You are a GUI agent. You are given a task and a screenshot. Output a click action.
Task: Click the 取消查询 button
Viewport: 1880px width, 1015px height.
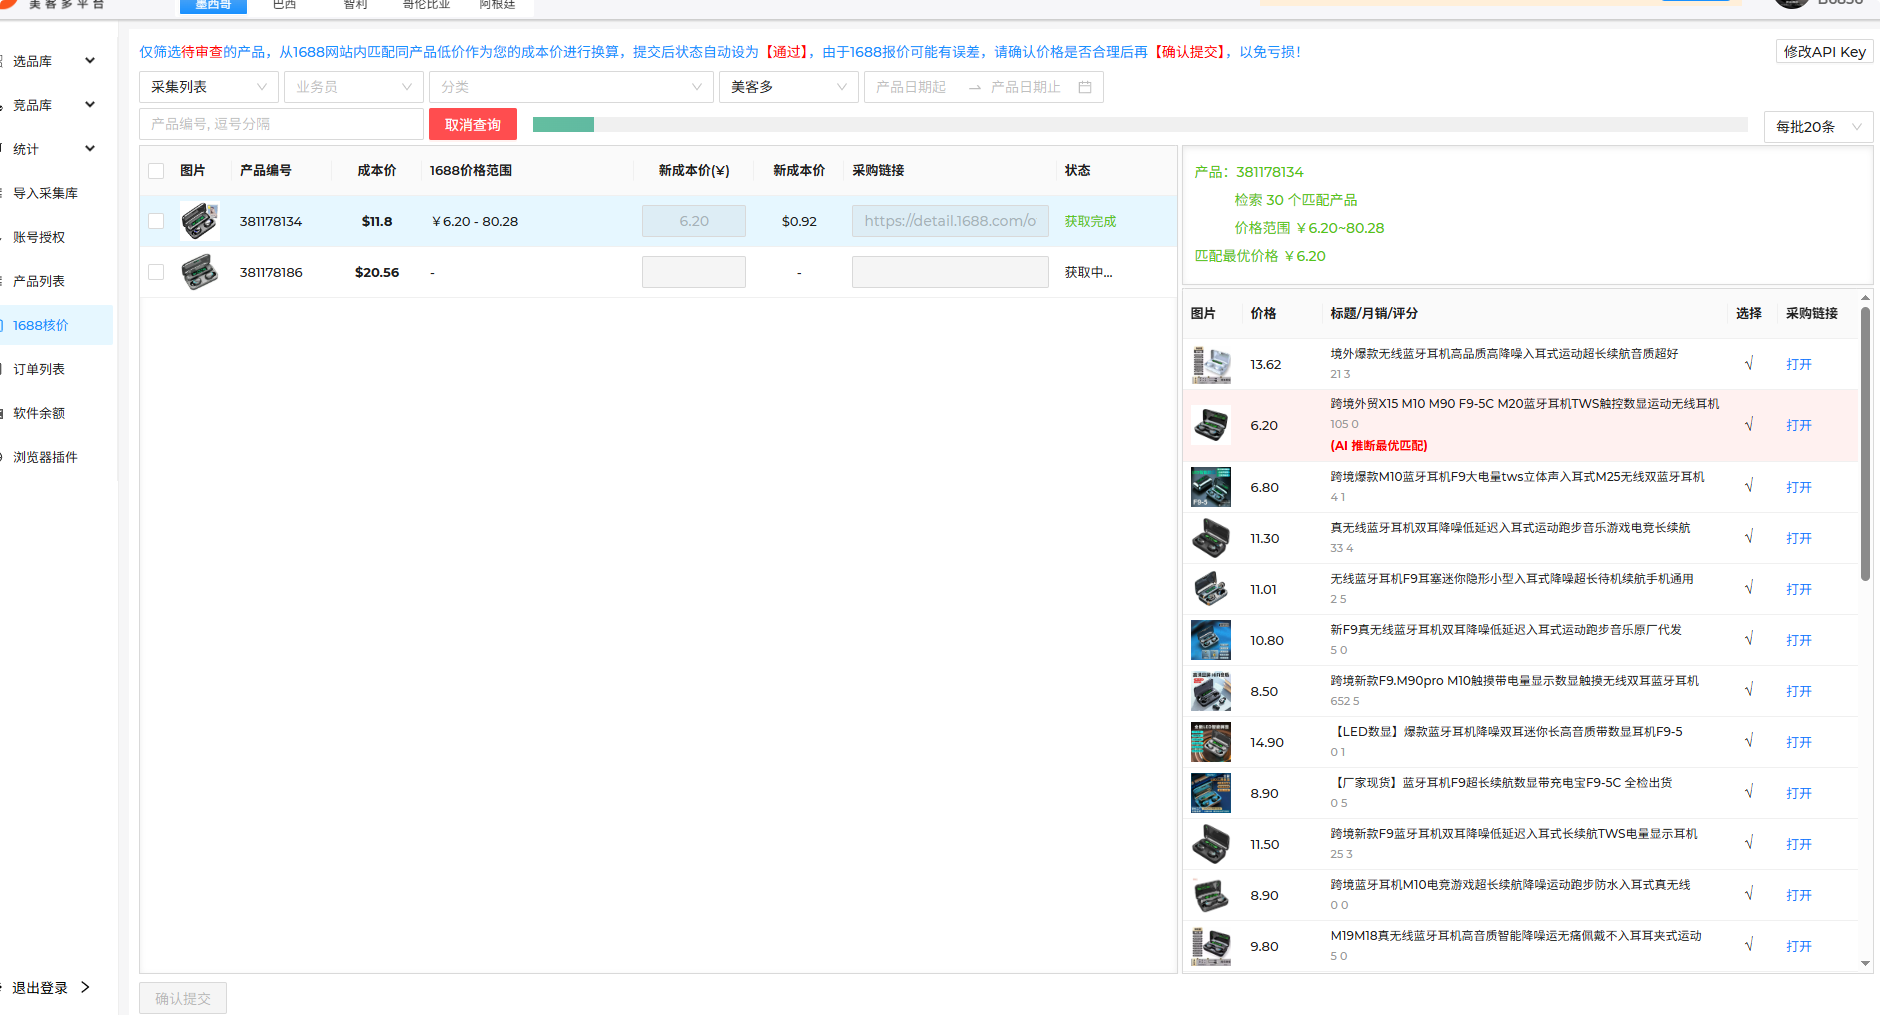coord(473,124)
